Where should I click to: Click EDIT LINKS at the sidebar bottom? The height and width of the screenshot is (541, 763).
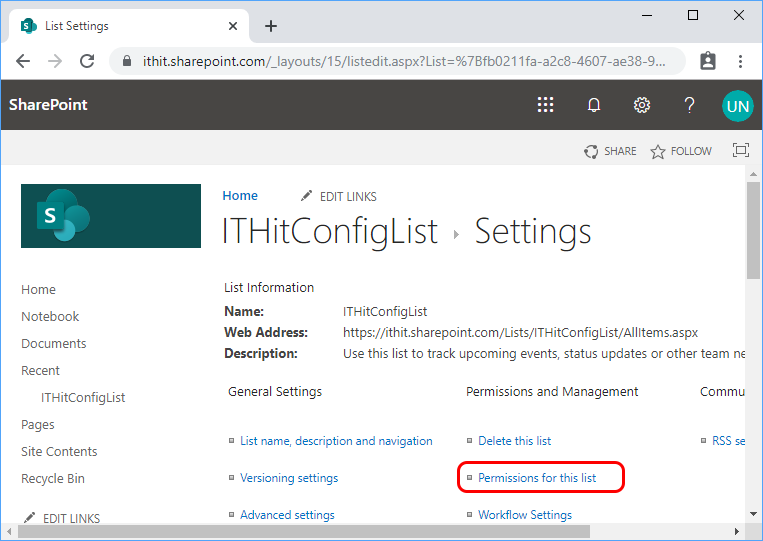(x=62, y=518)
